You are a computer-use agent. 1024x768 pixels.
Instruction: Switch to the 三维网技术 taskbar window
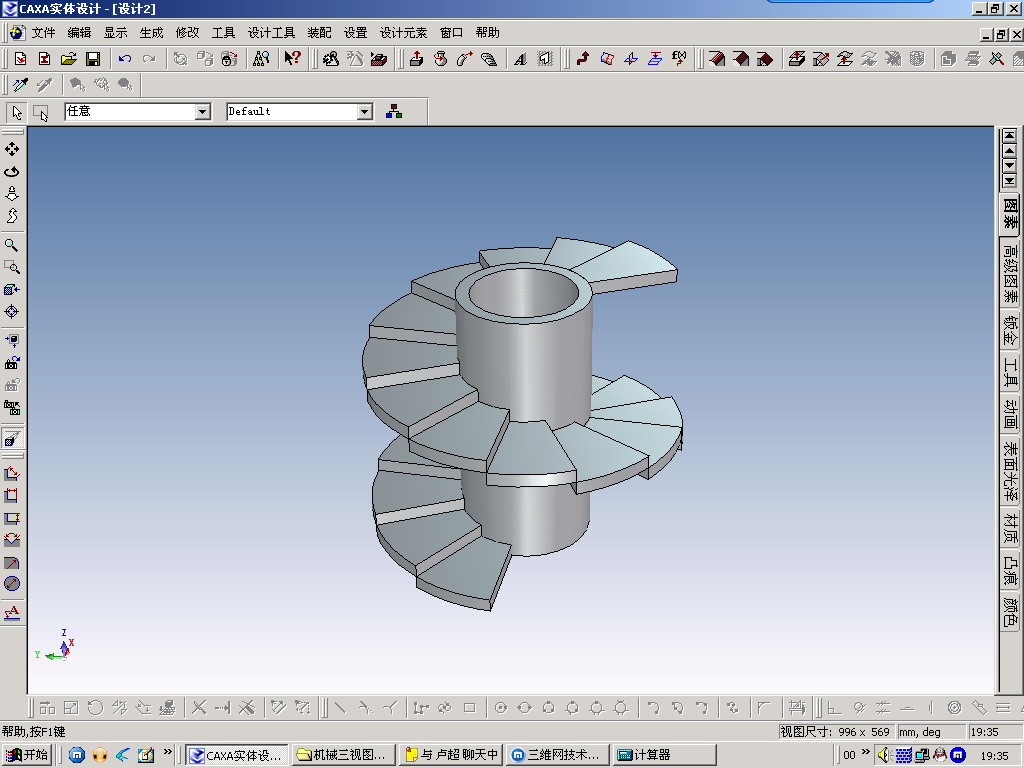point(557,755)
